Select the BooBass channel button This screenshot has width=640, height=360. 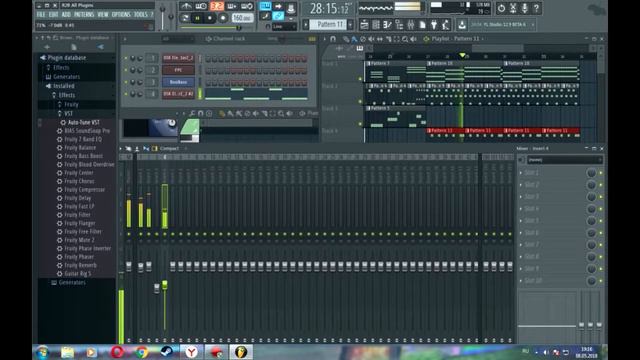[x=178, y=82]
